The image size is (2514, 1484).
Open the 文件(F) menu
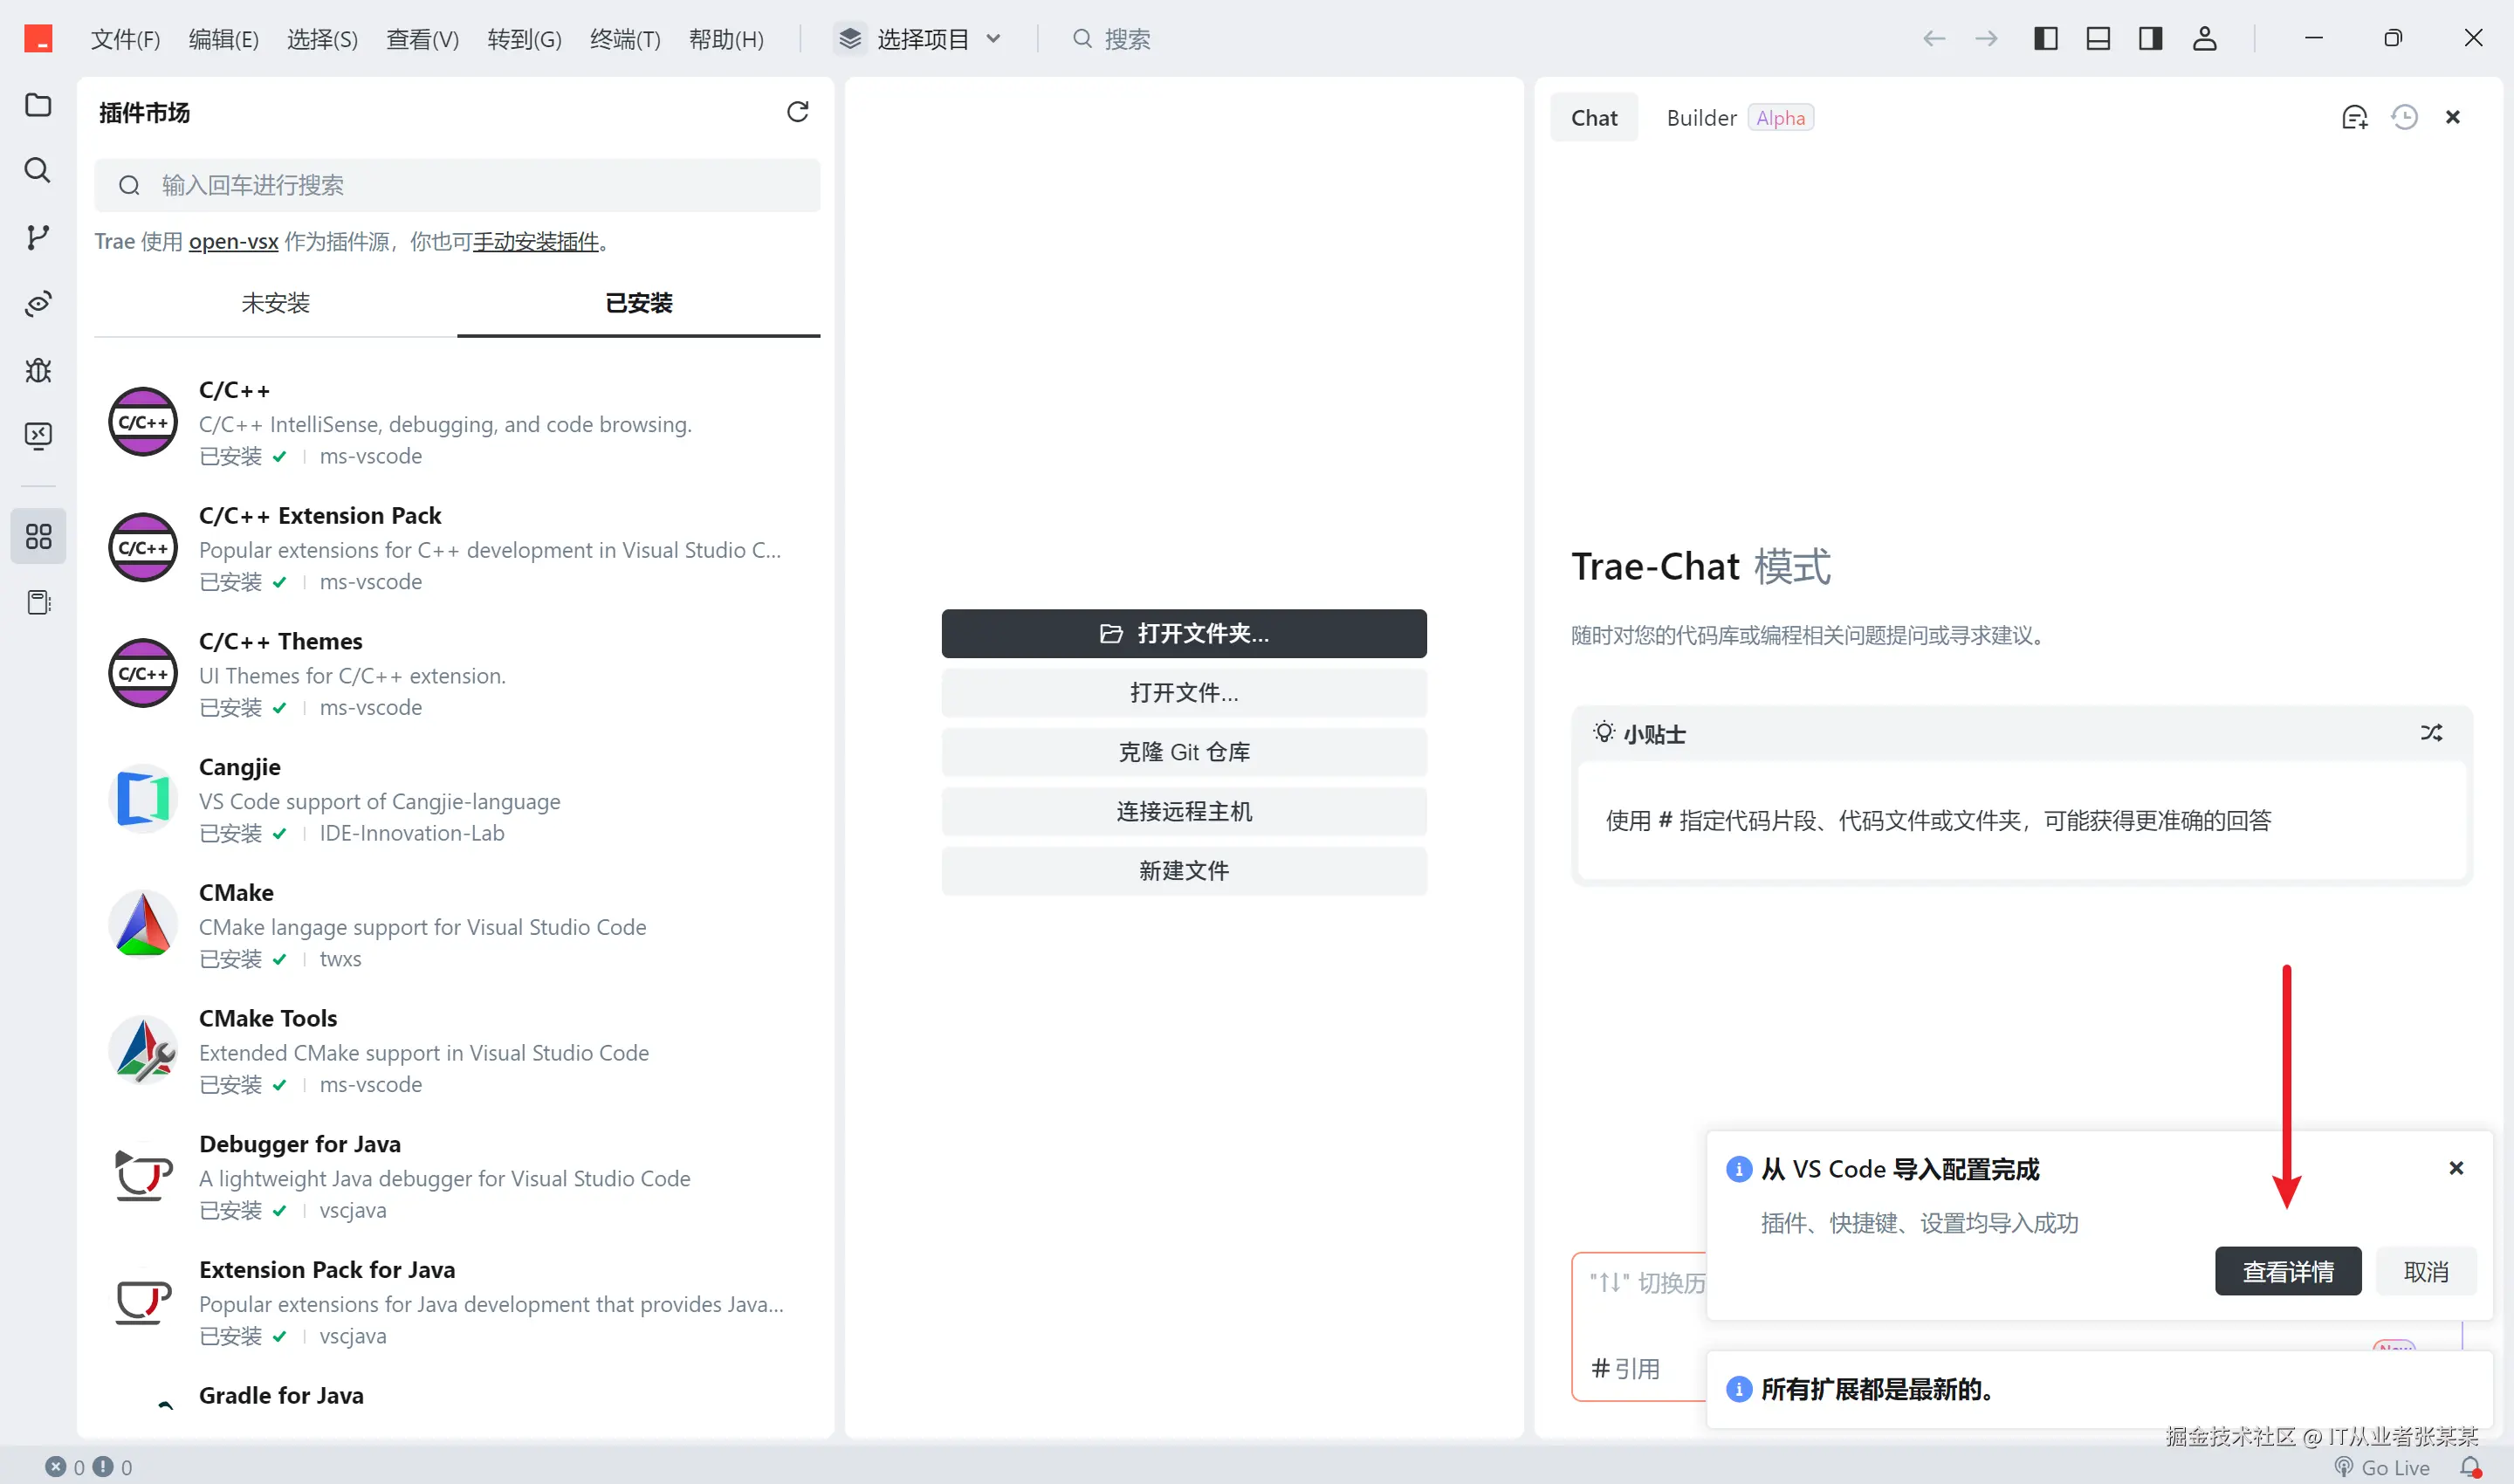coord(125,39)
